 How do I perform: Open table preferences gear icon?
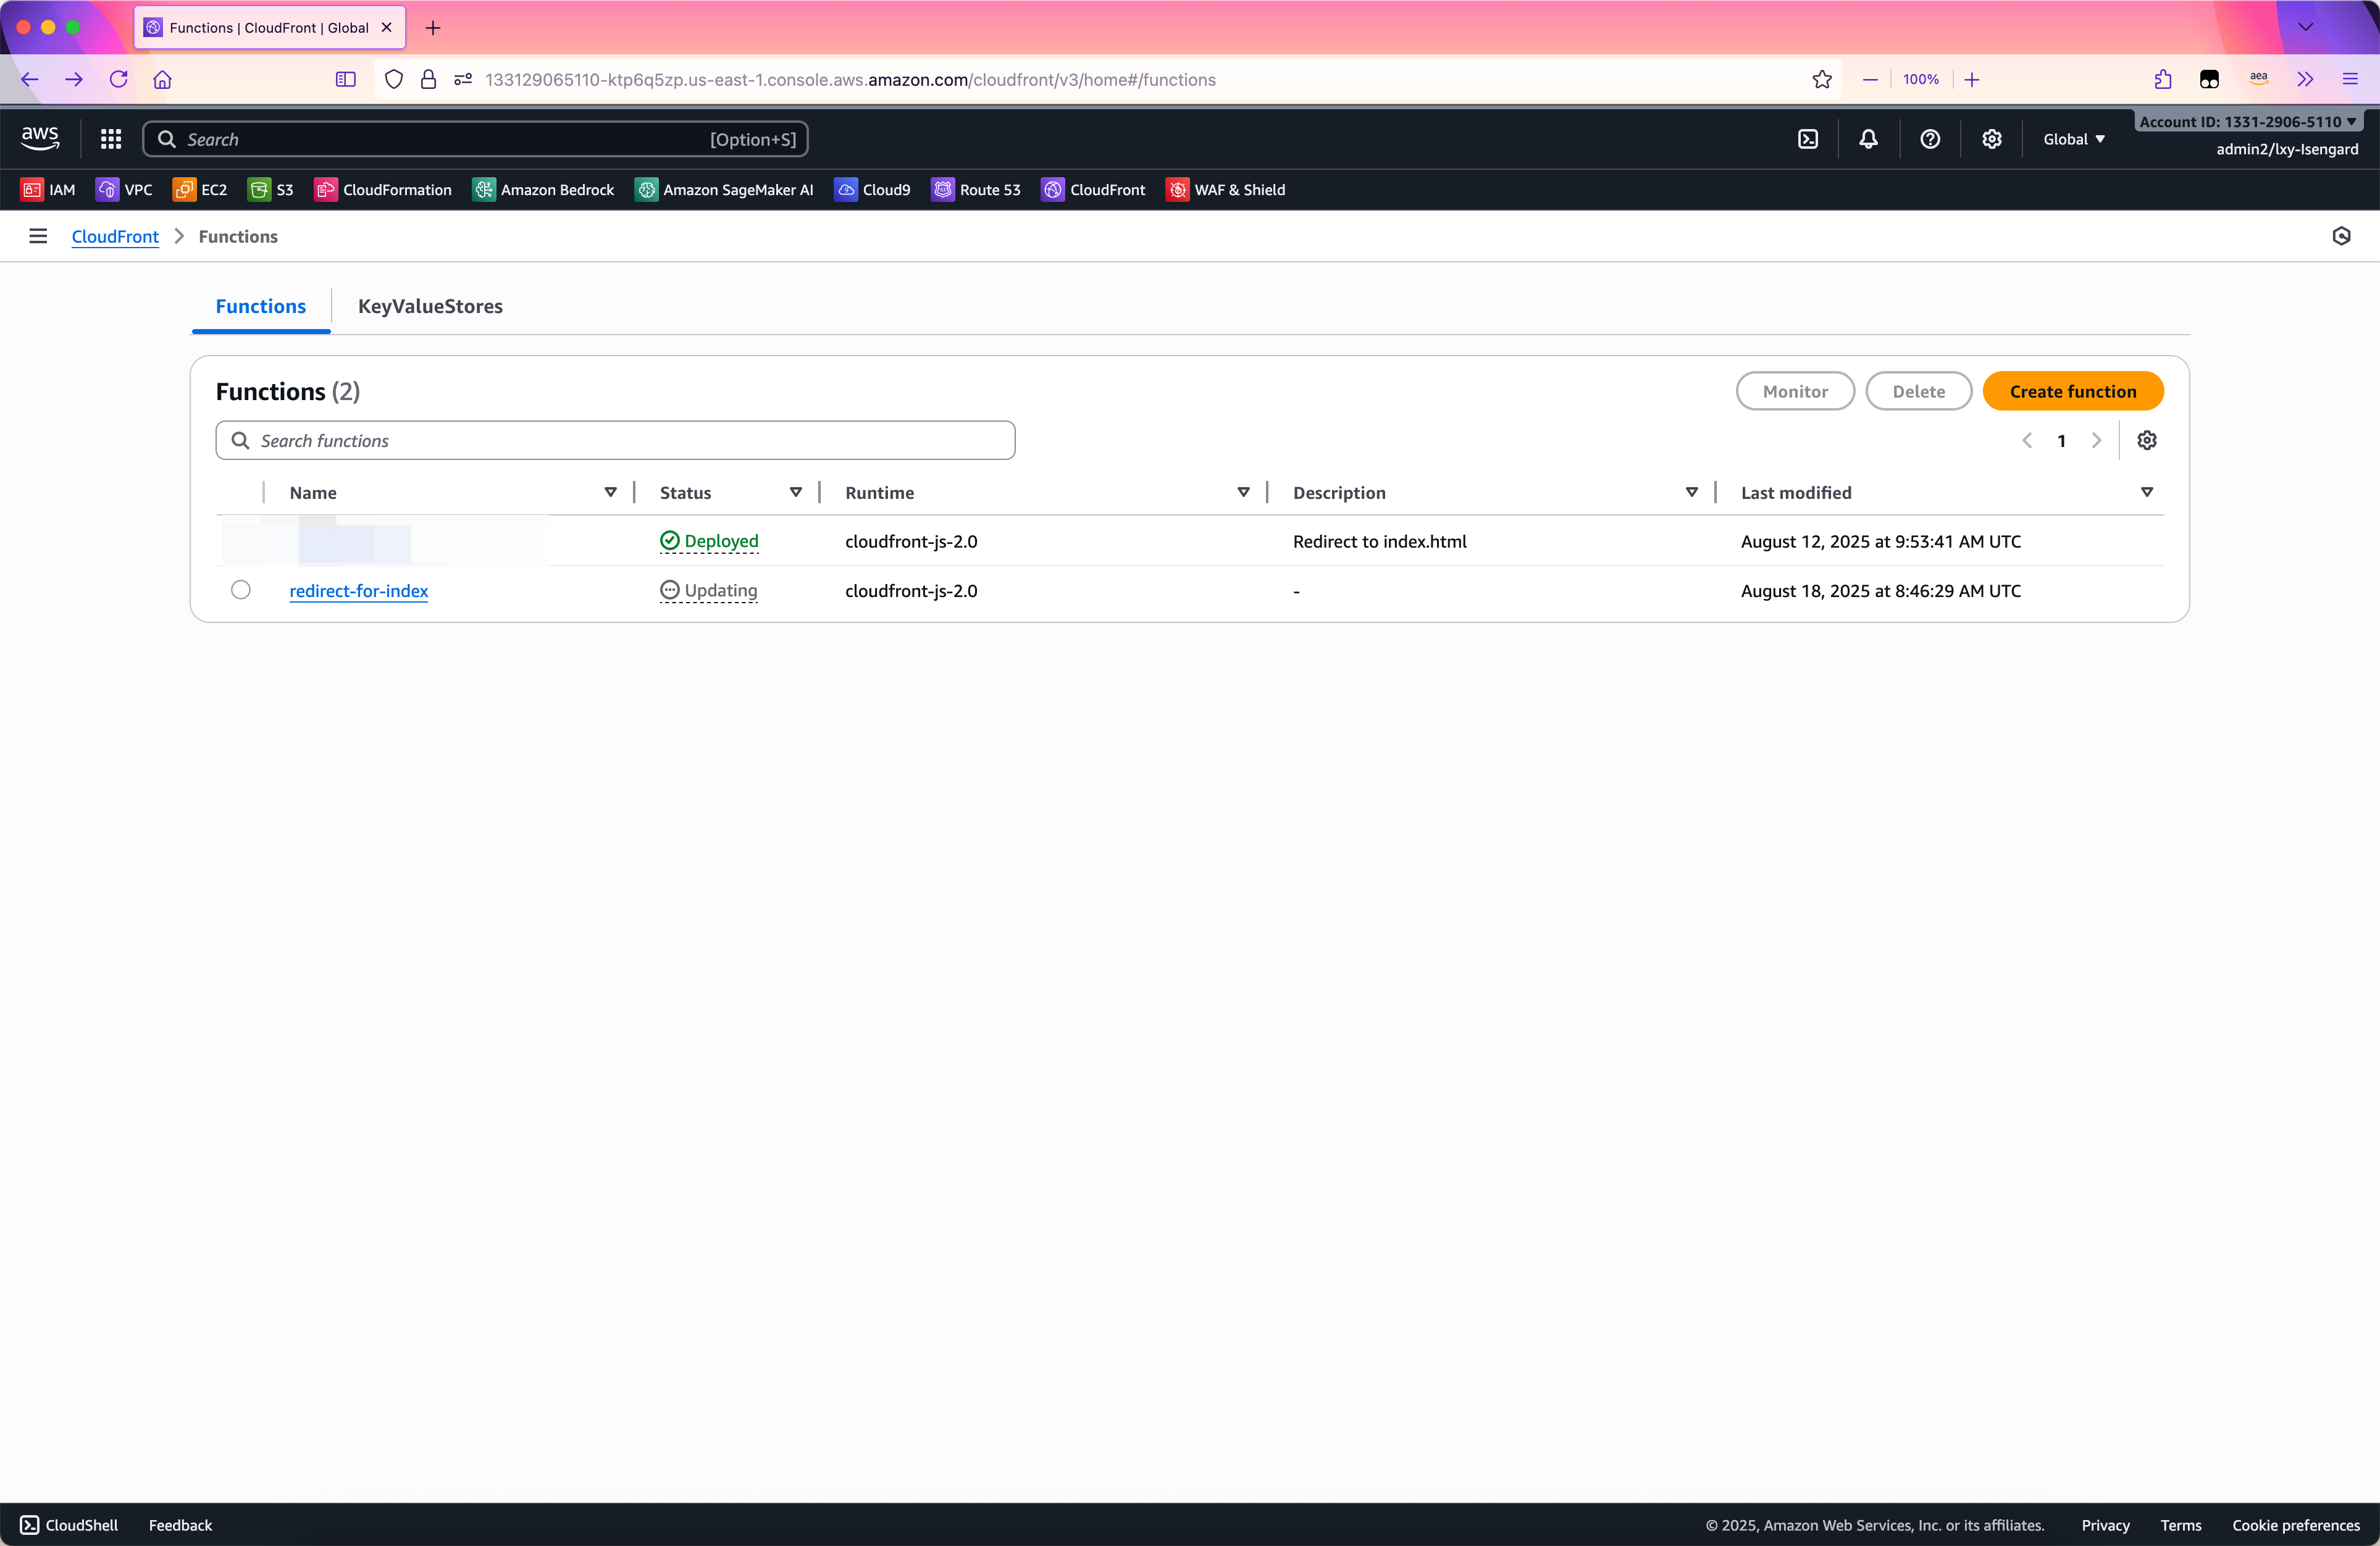click(x=2146, y=440)
